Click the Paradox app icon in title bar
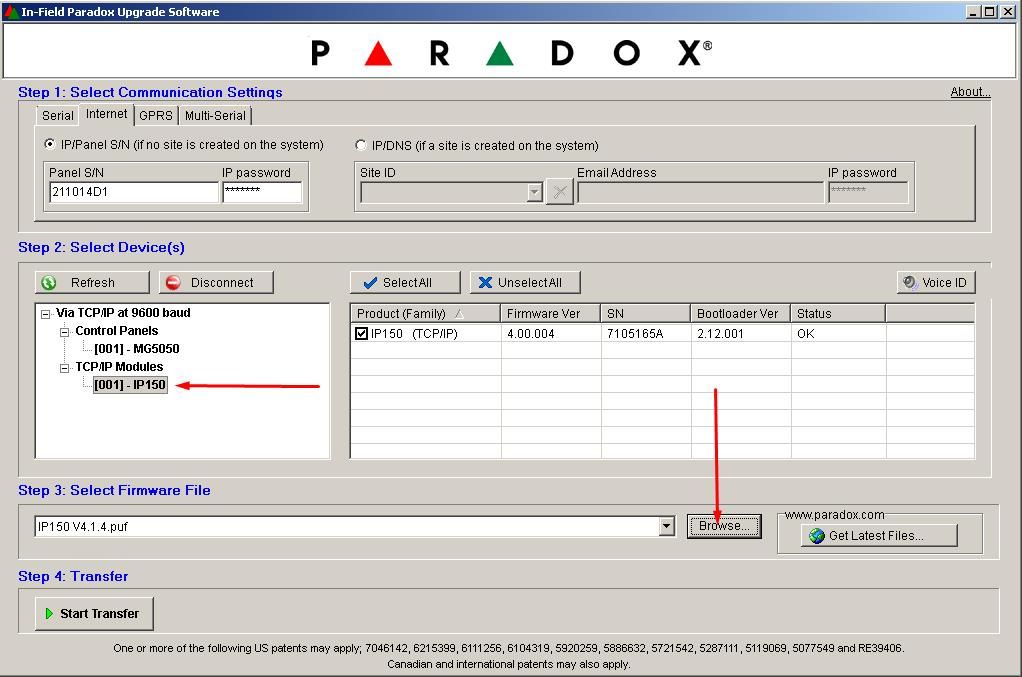Image resolution: width=1022 pixels, height=677 pixels. click(x=11, y=11)
